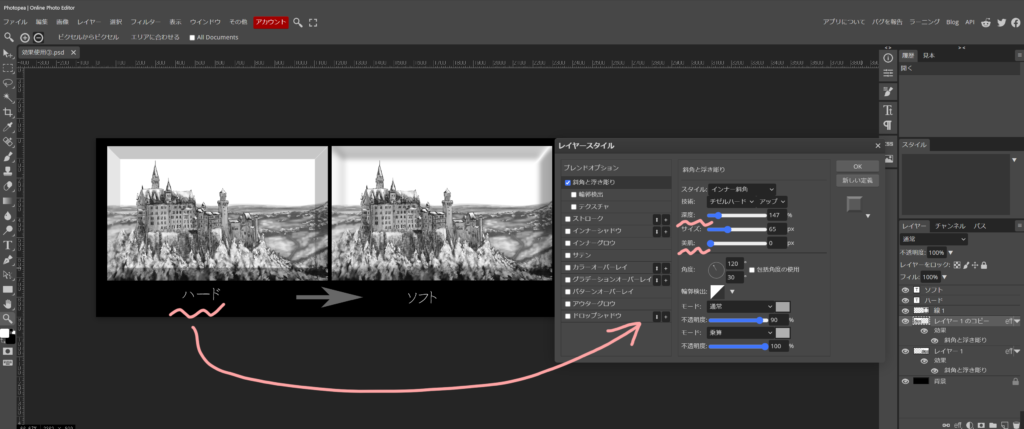The height and width of the screenshot is (429, 1024).
Task: Select the Crop tool in left toolbar
Action: 8,113
